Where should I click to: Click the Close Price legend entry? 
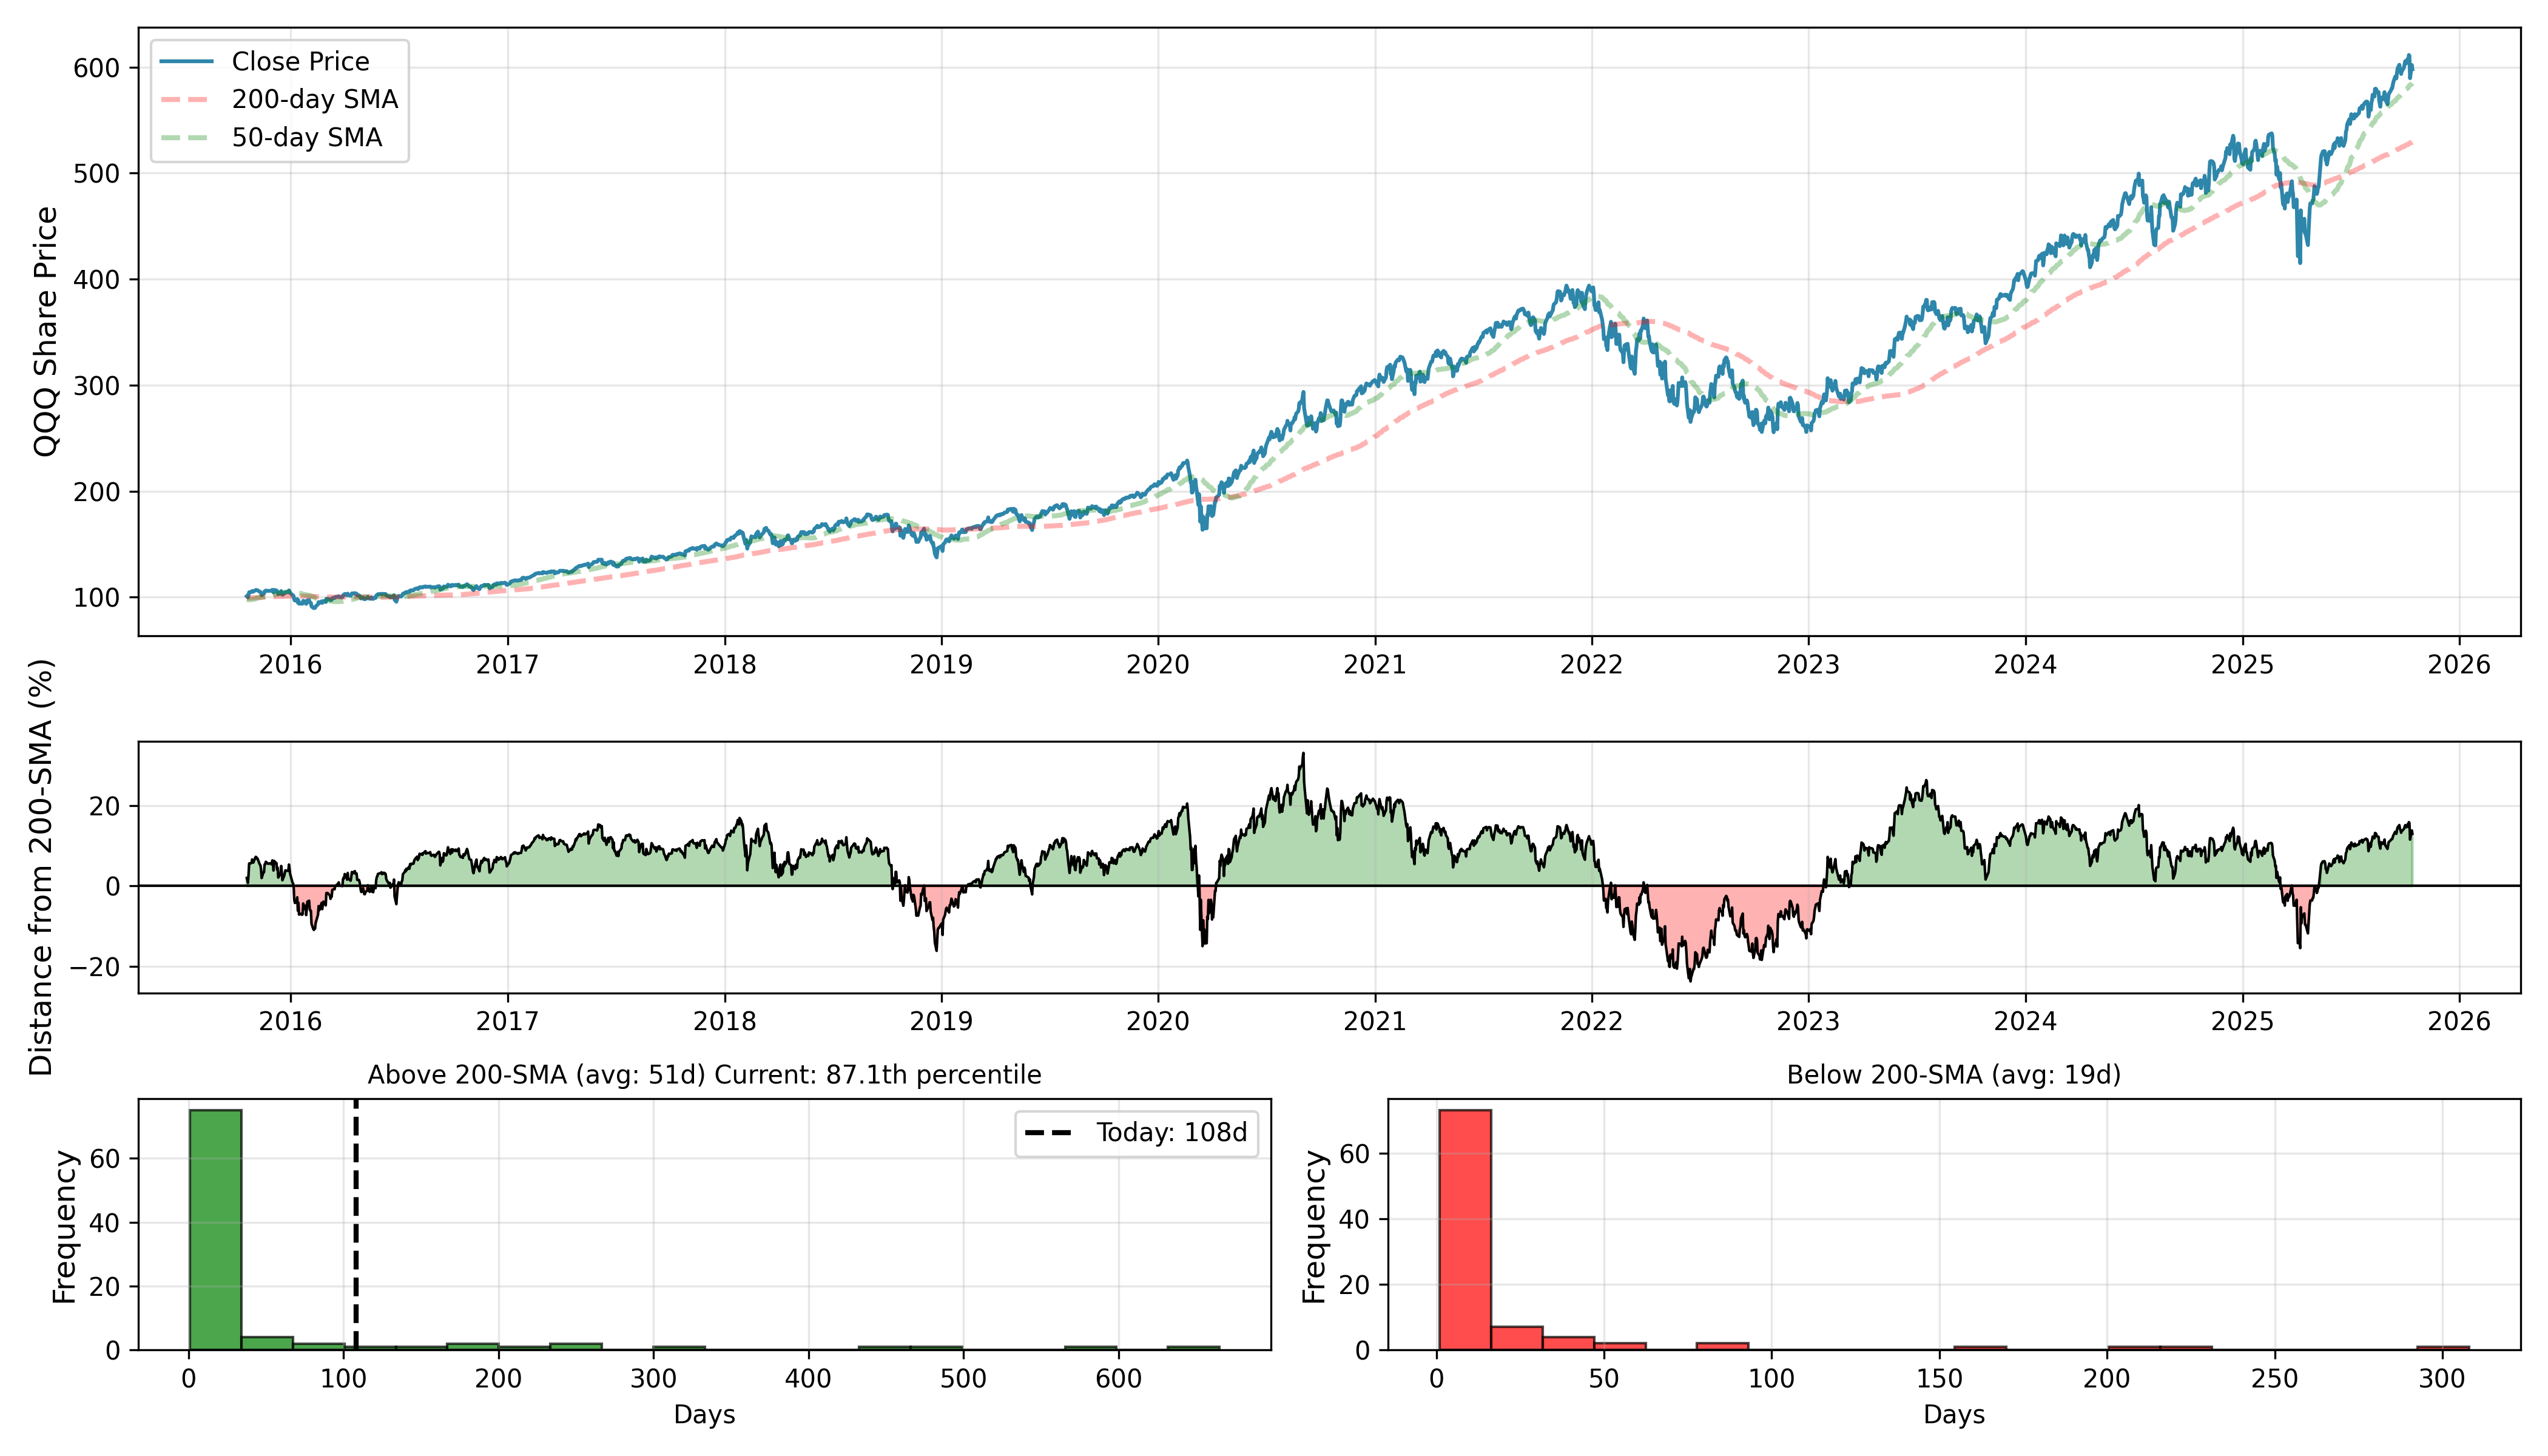tap(300, 62)
